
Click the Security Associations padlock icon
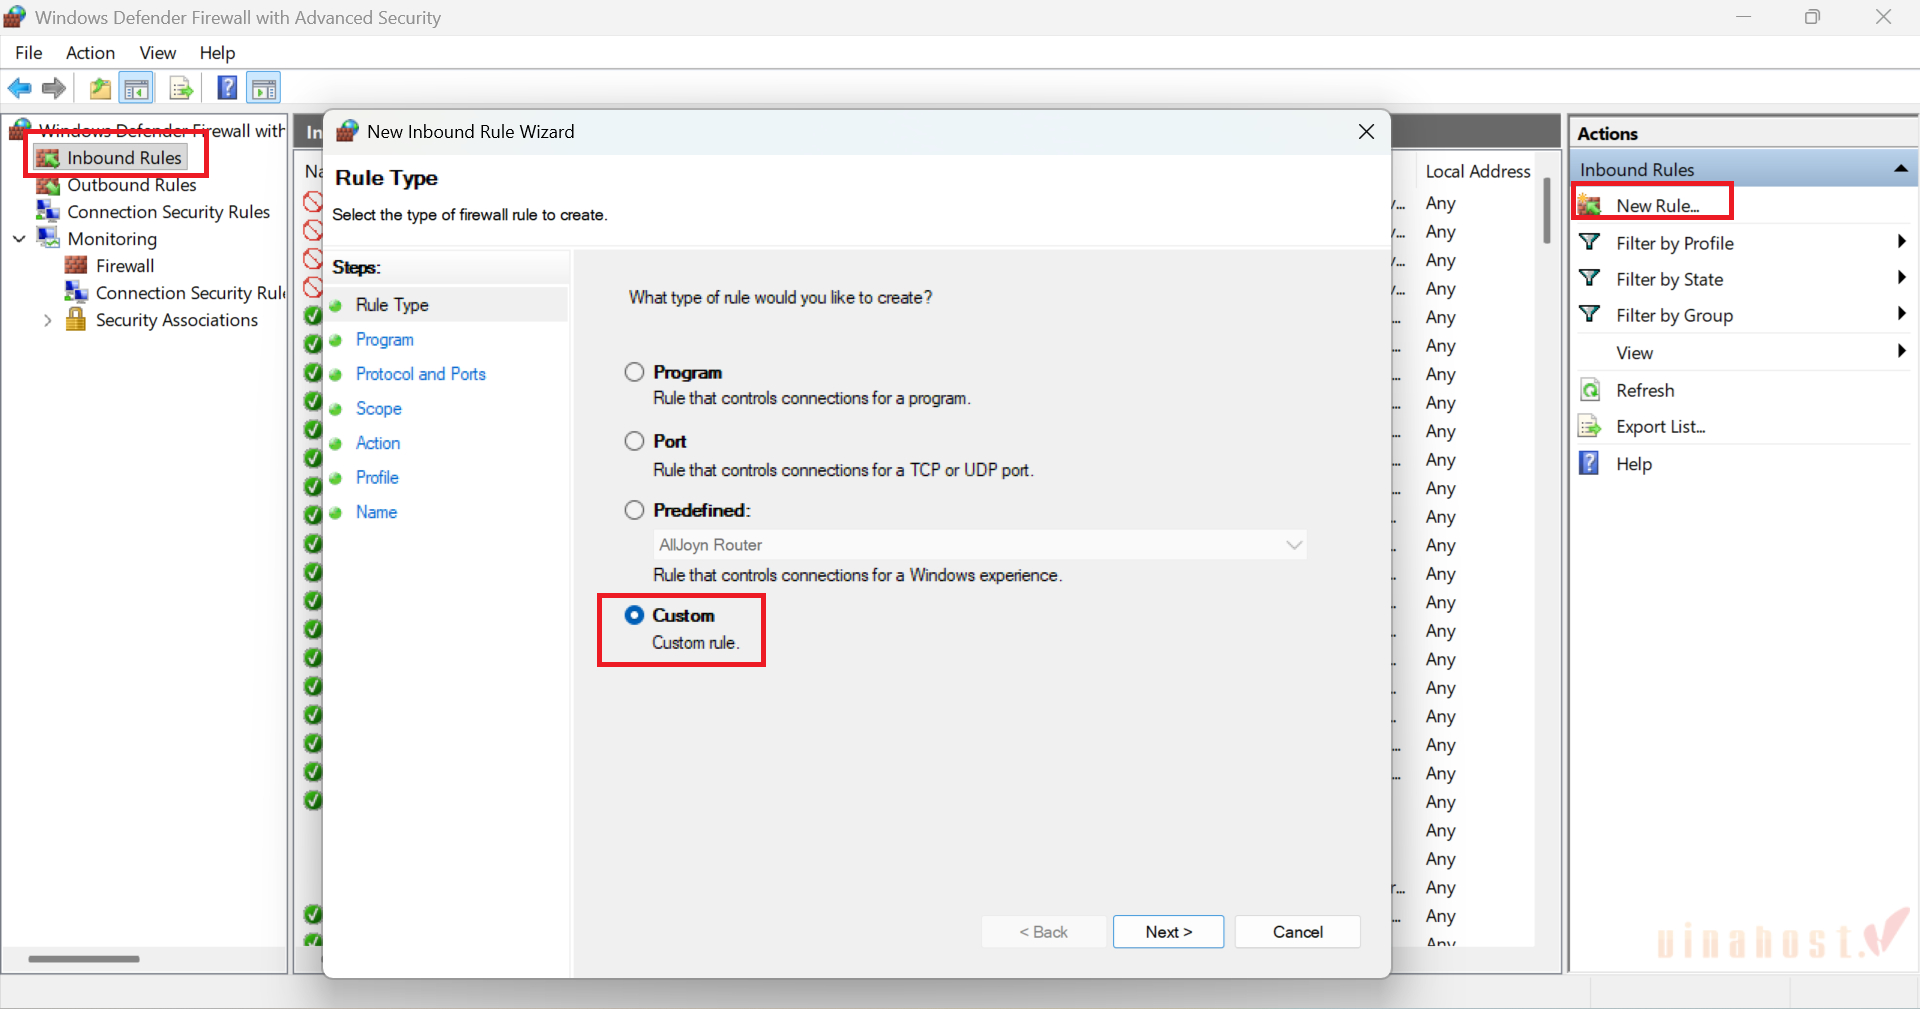pos(76,319)
